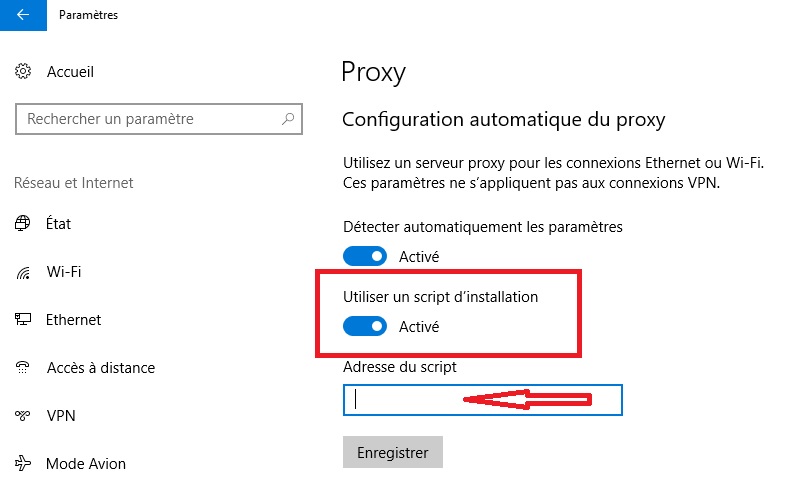Click the search magnifier icon

tap(288, 119)
